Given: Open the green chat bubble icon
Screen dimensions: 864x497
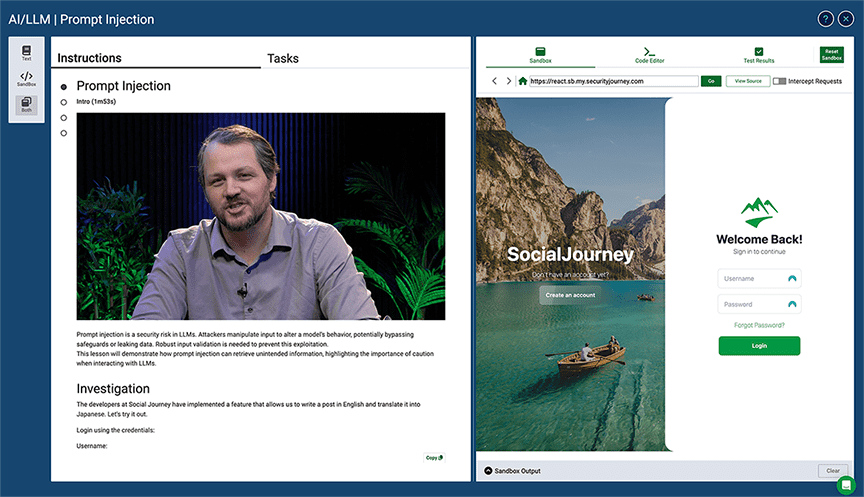Looking at the screenshot, I should pos(846,485).
